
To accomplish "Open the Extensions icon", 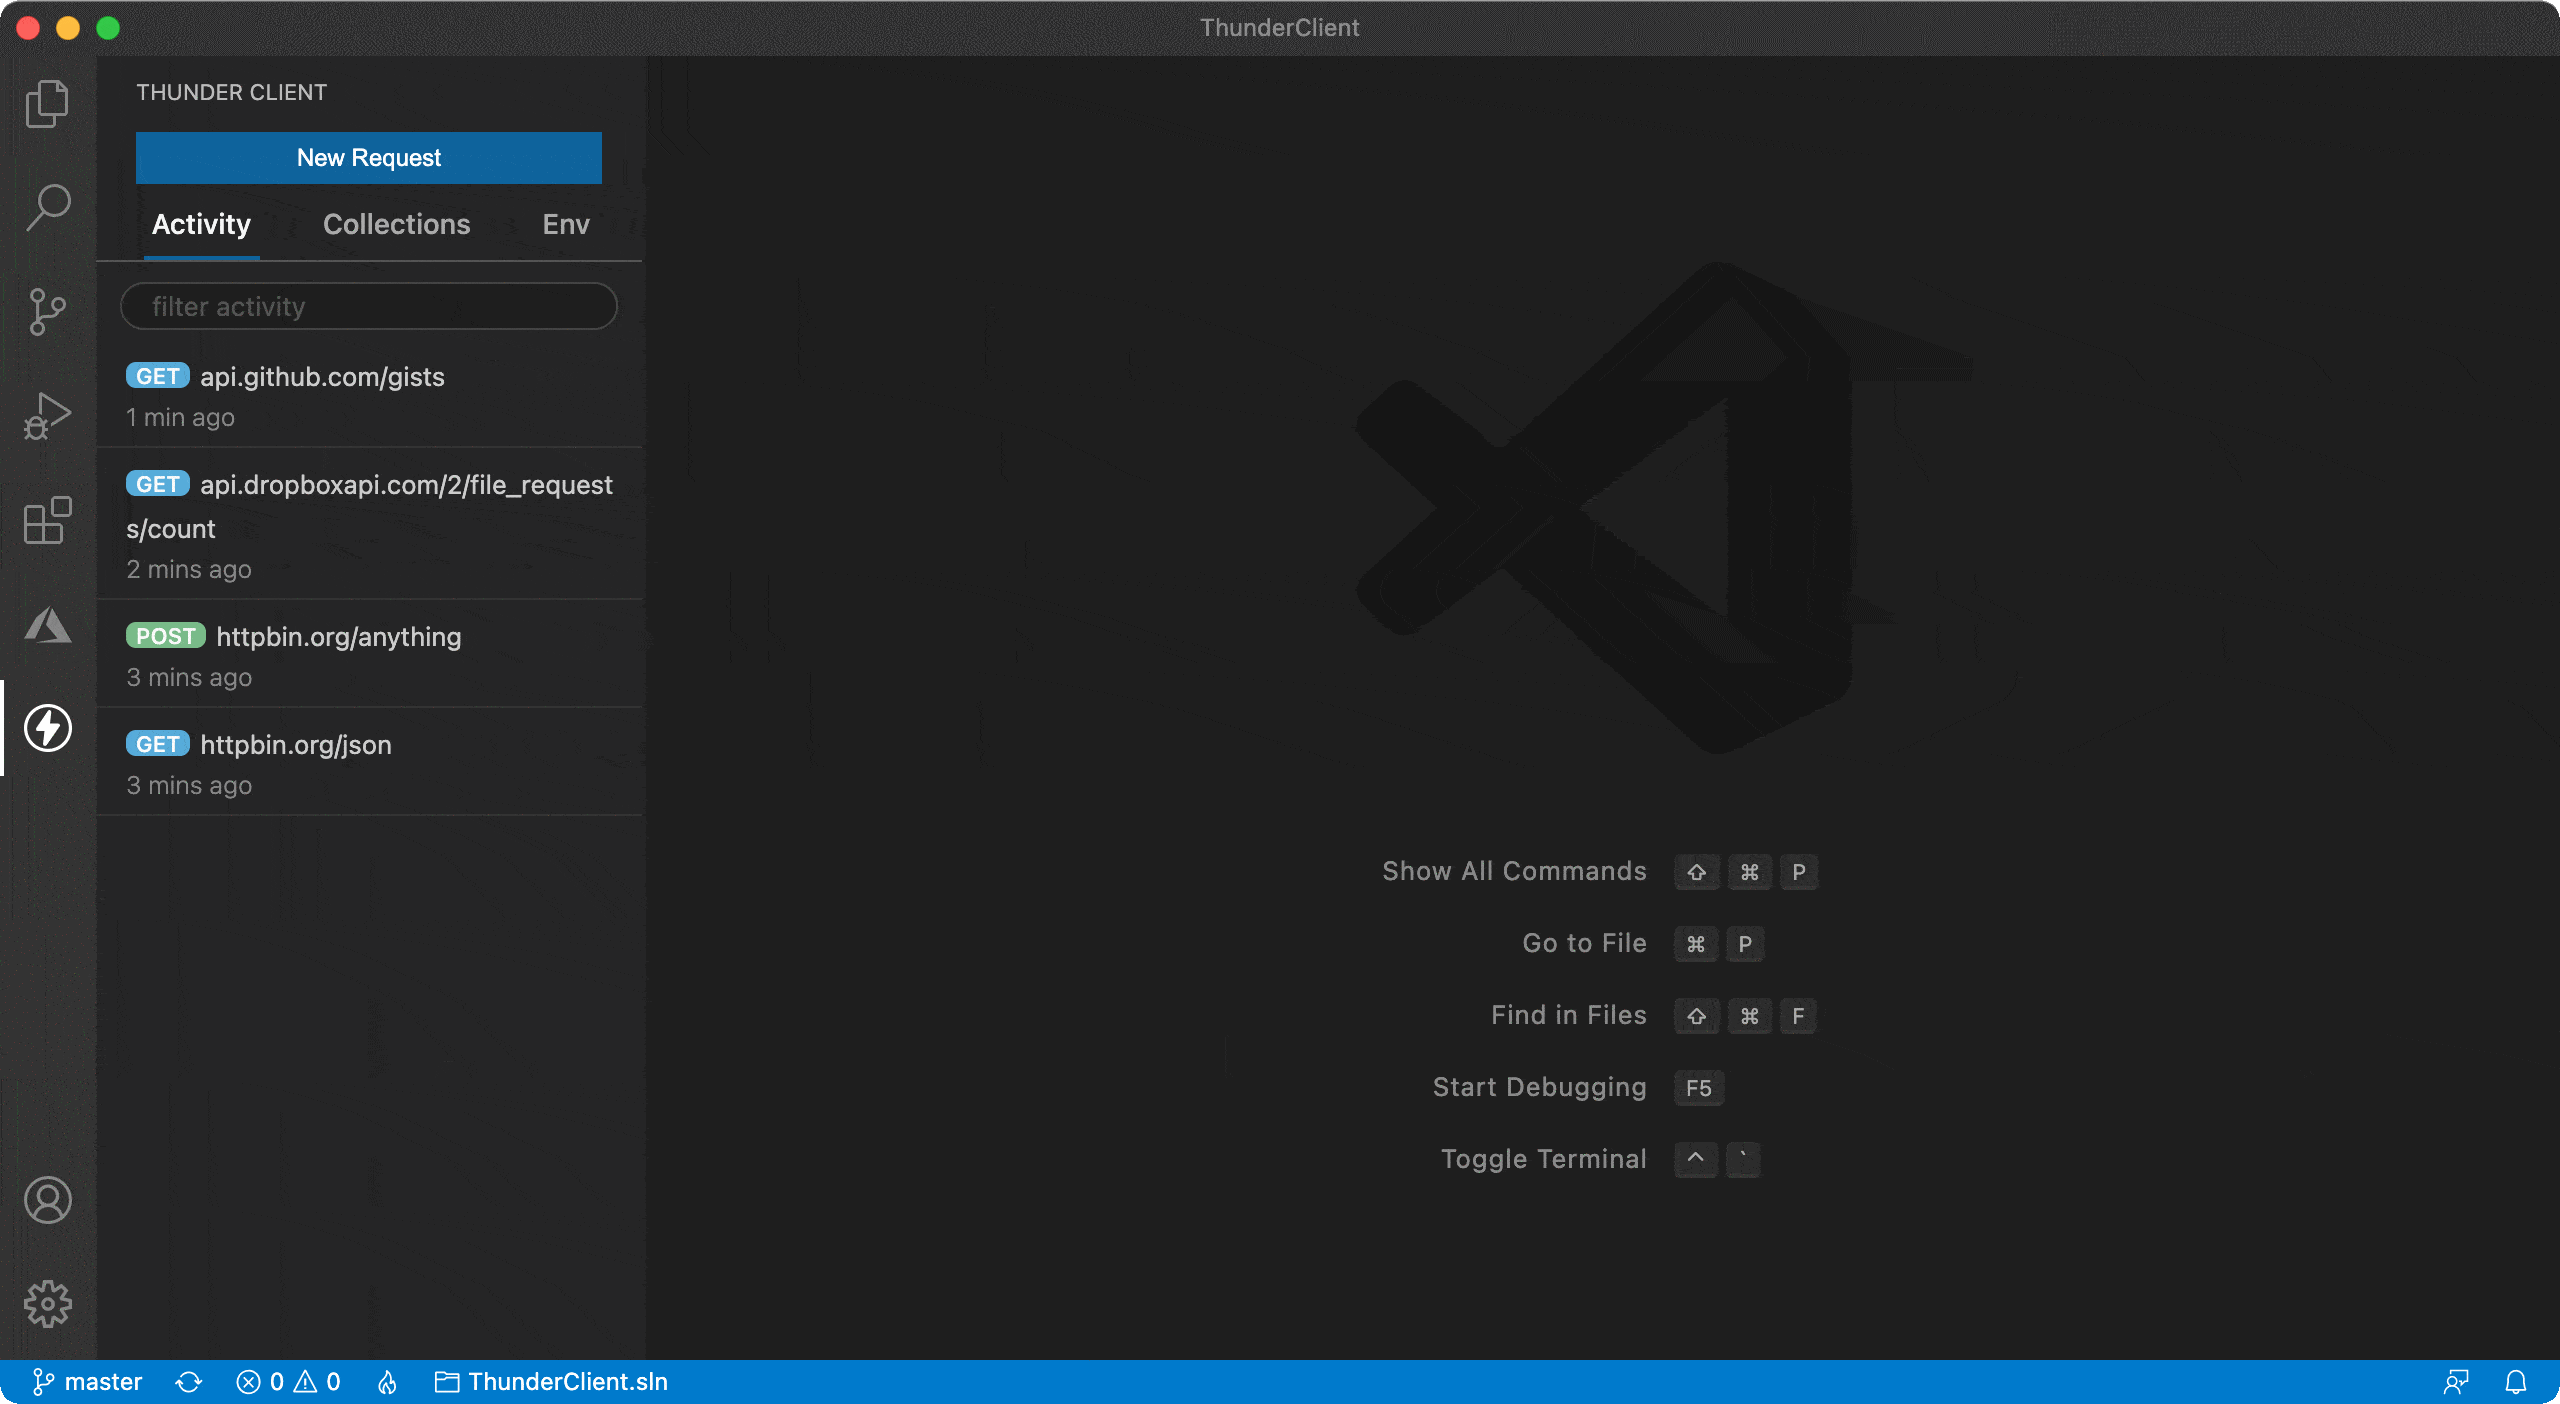I will pos(47,520).
